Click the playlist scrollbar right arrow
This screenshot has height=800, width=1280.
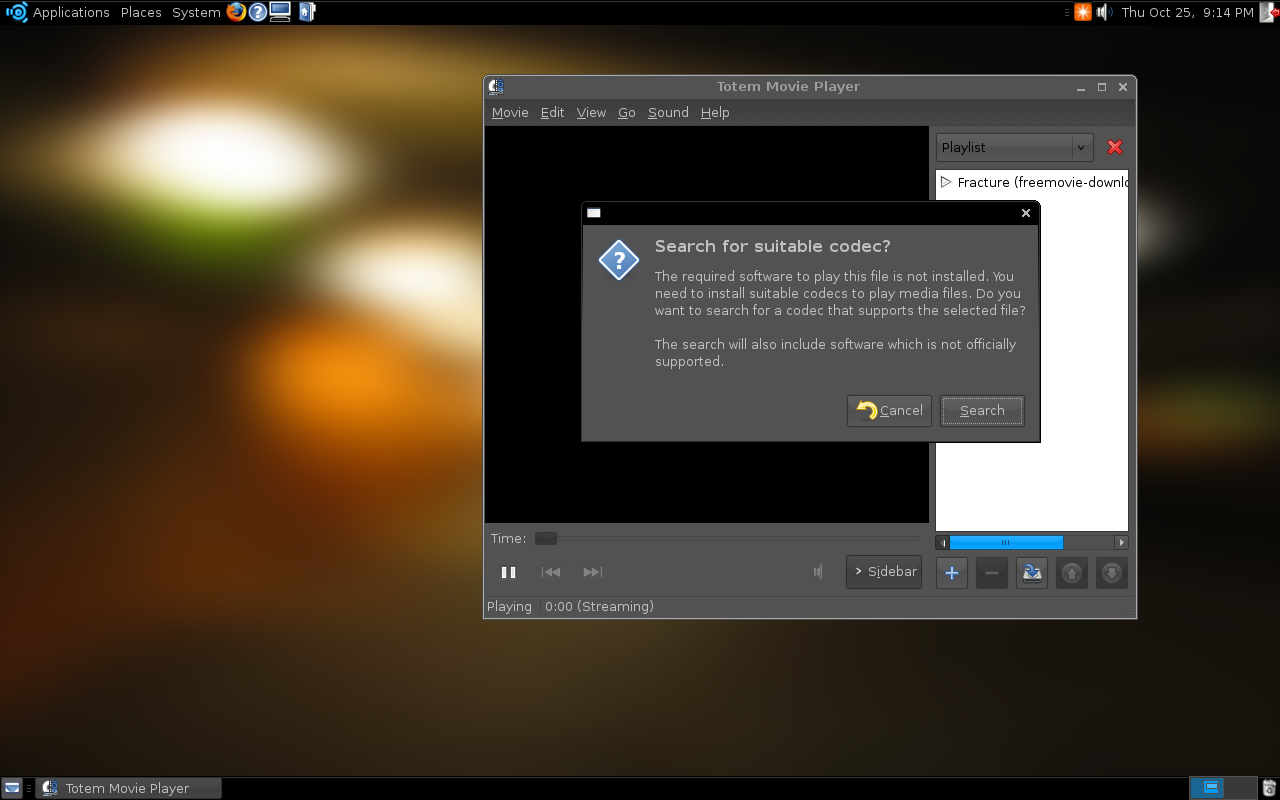[x=1121, y=543]
